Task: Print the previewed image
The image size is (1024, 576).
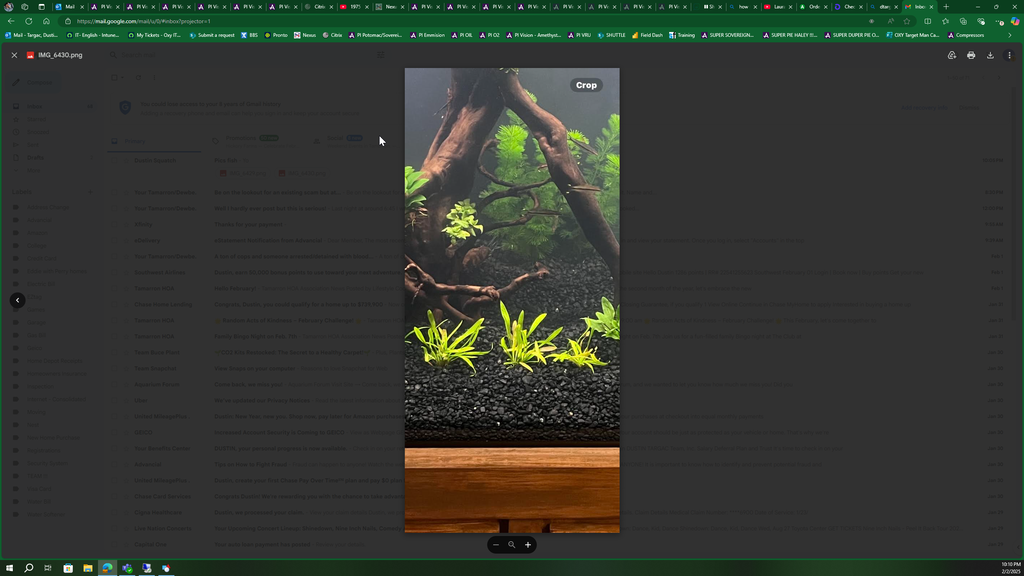Action: tap(971, 56)
